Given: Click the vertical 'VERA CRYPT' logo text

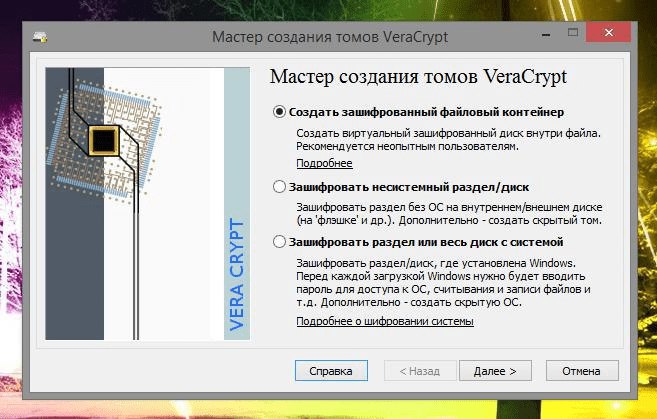Looking at the screenshot, I should [237, 274].
